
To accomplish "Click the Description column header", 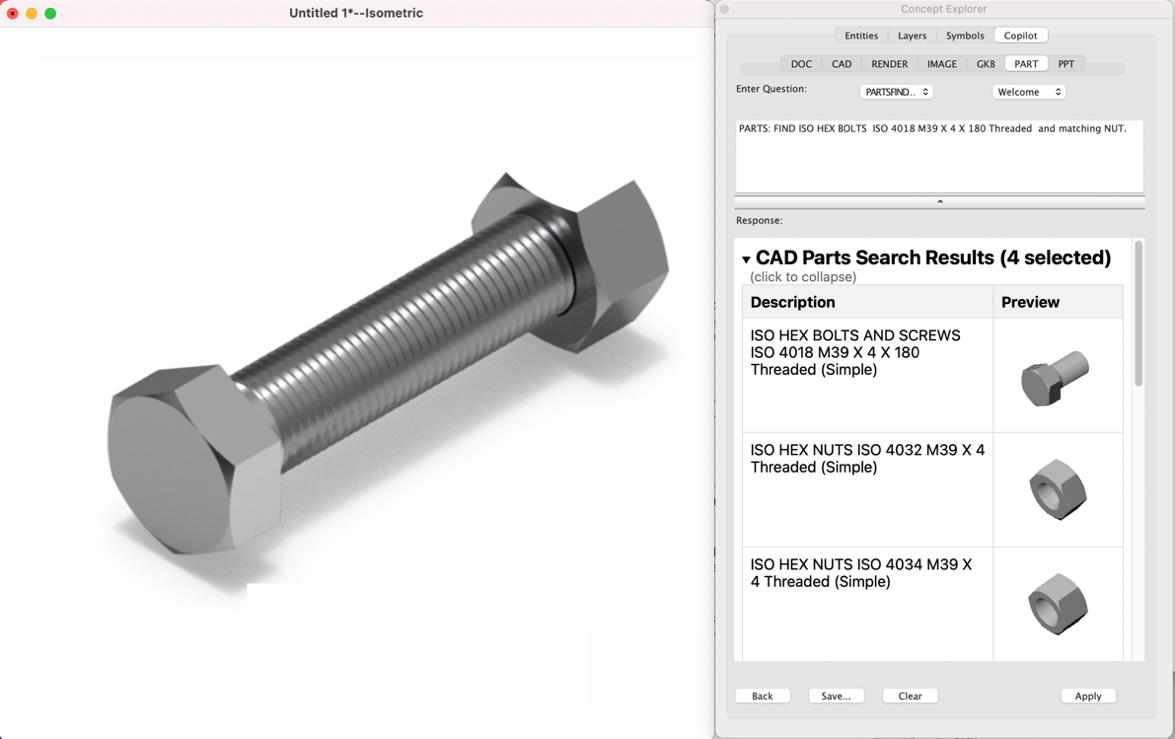I will click(x=868, y=302).
